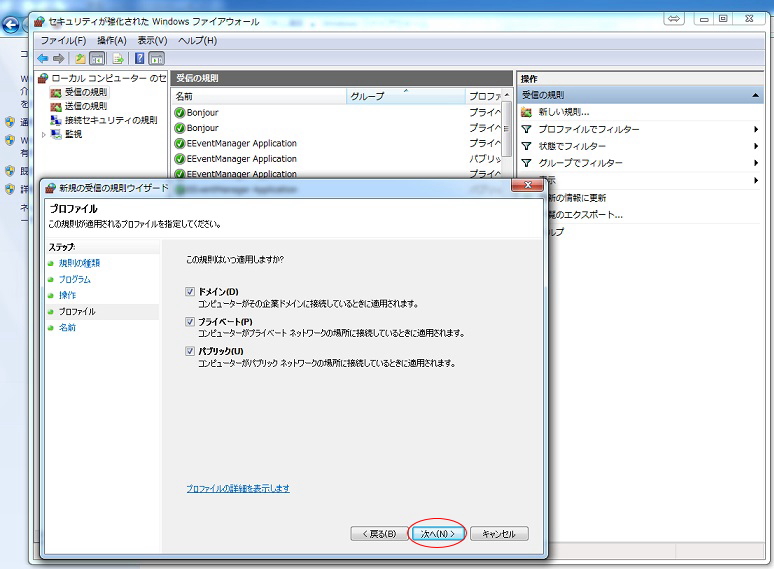Click 最新の情報に更新 refresh action
Viewport: 774px width, 569px height.
[577, 198]
